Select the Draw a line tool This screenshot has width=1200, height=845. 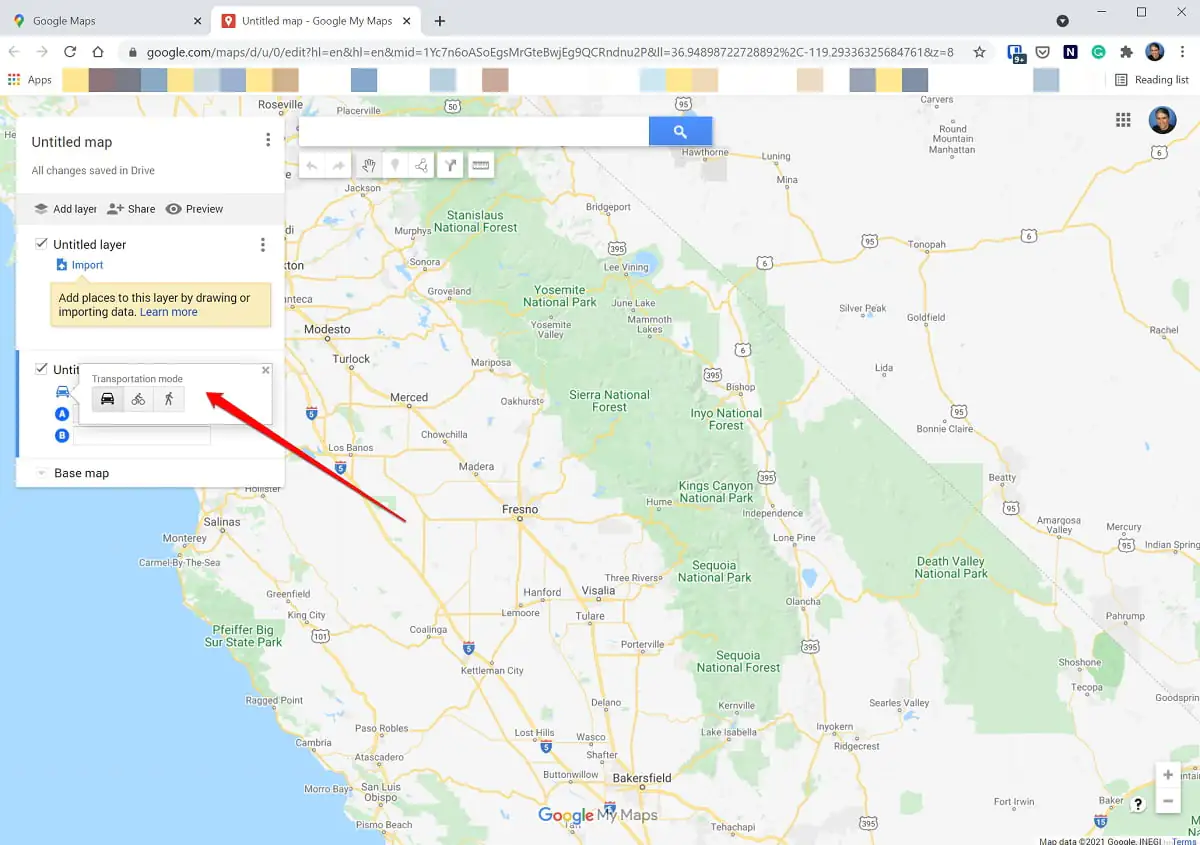423,165
